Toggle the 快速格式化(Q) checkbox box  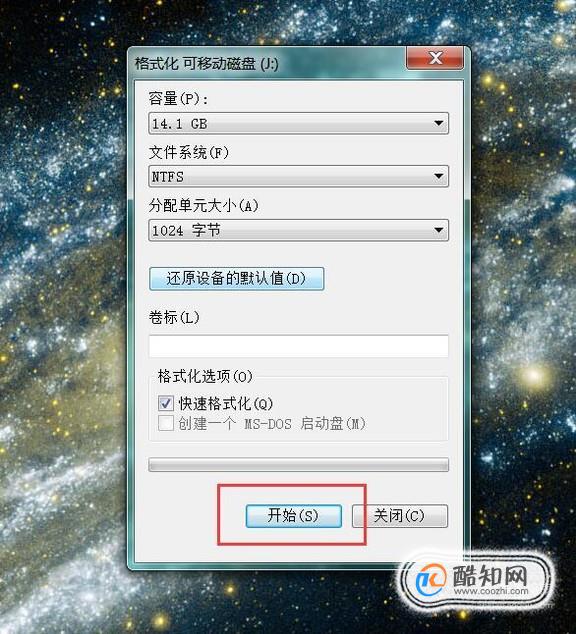pos(166,403)
